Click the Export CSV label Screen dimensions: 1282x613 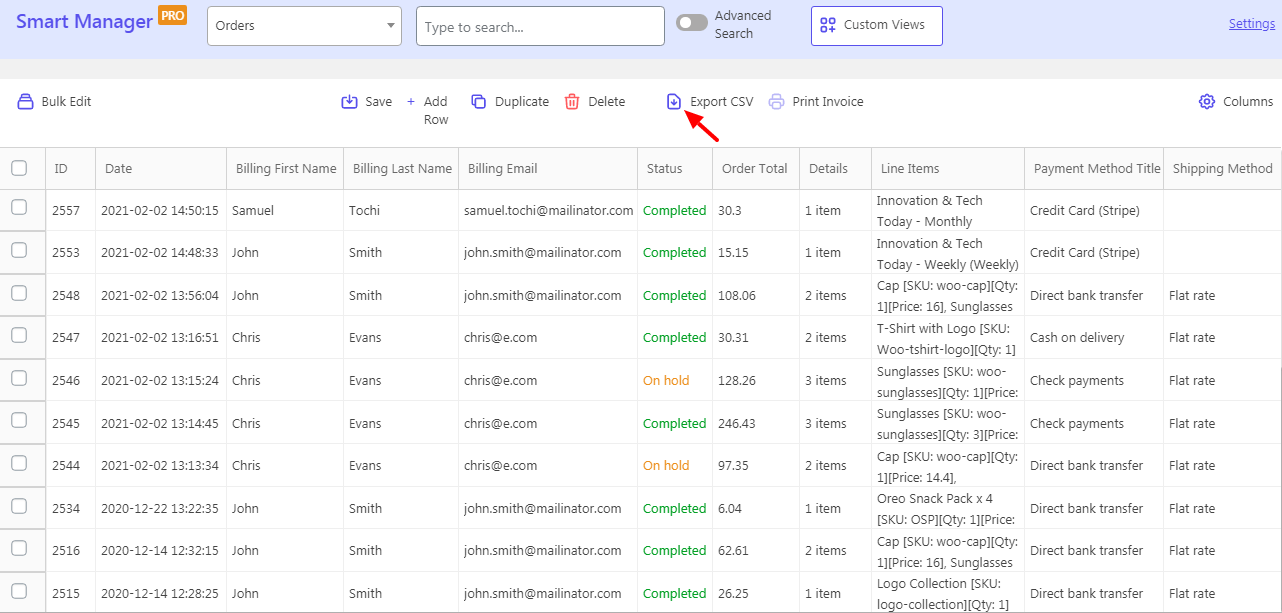click(x=722, y=101)
